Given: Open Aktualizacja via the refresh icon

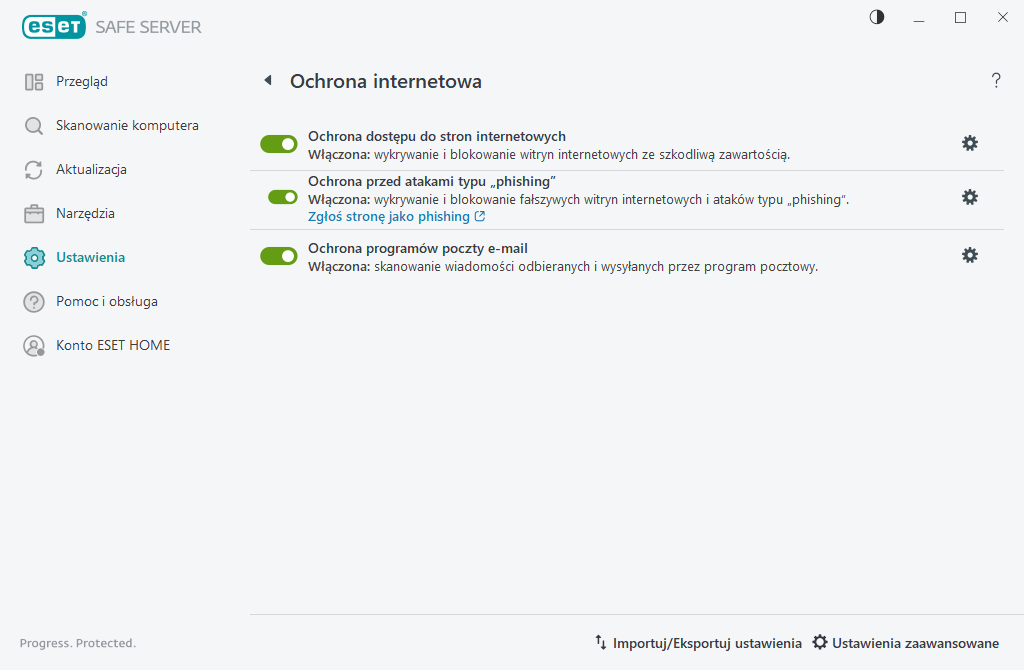Looking at the screenshot, I should click(x=32, y=169).
